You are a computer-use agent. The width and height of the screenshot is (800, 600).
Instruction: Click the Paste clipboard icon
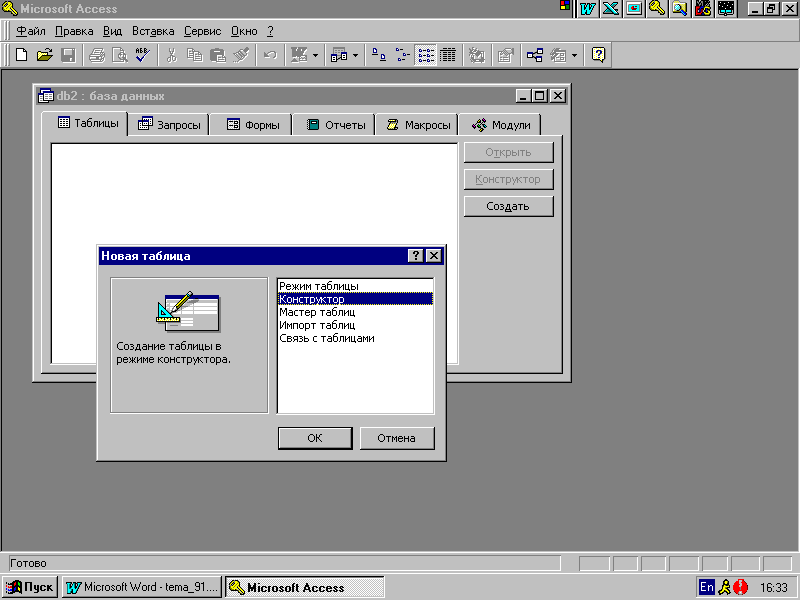pos(218,55)
